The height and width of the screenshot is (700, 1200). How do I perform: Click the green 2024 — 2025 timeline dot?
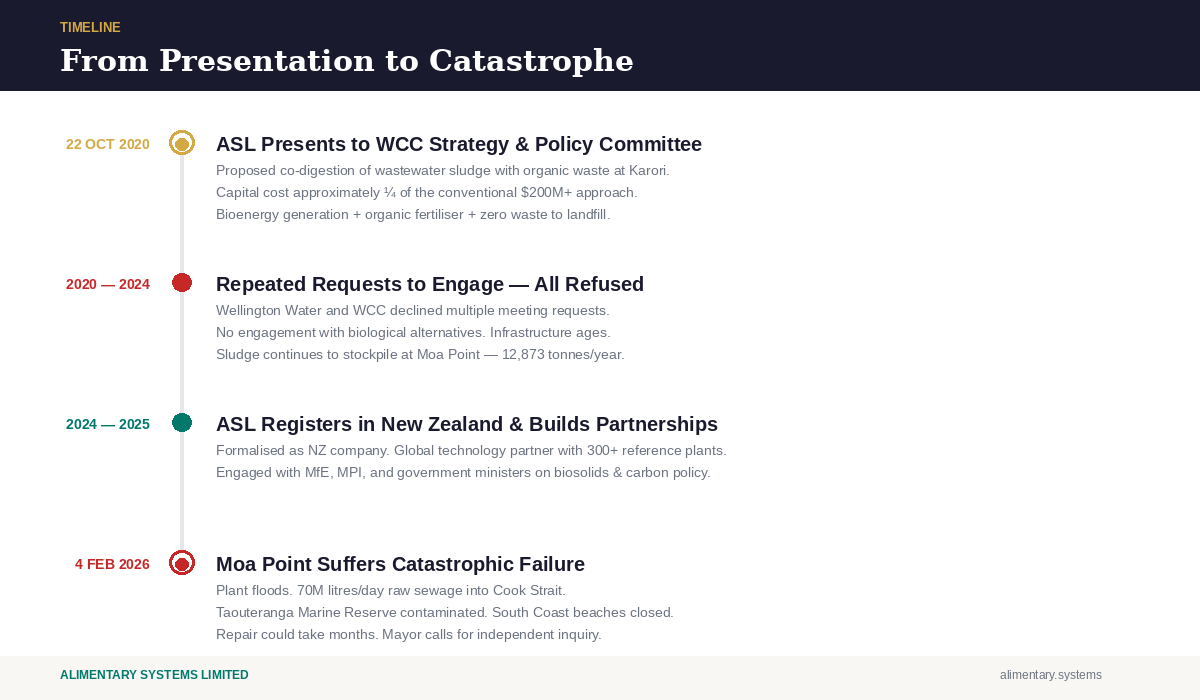[182, 423]
